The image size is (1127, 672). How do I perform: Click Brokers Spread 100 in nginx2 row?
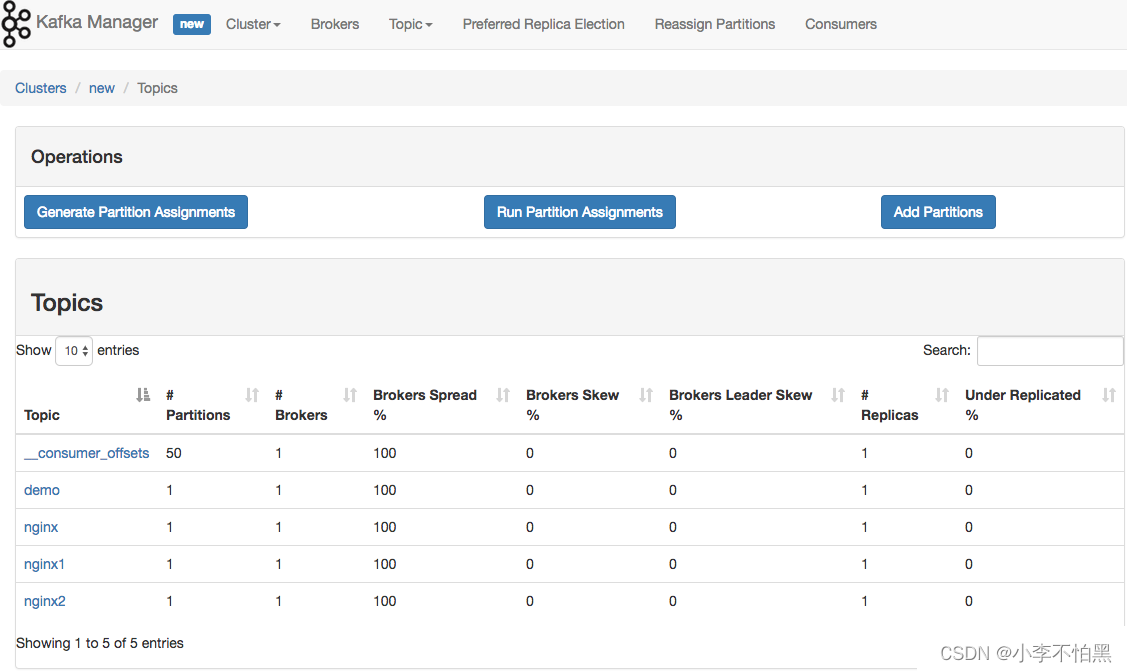pyautogui.click(x=385, y=602)
